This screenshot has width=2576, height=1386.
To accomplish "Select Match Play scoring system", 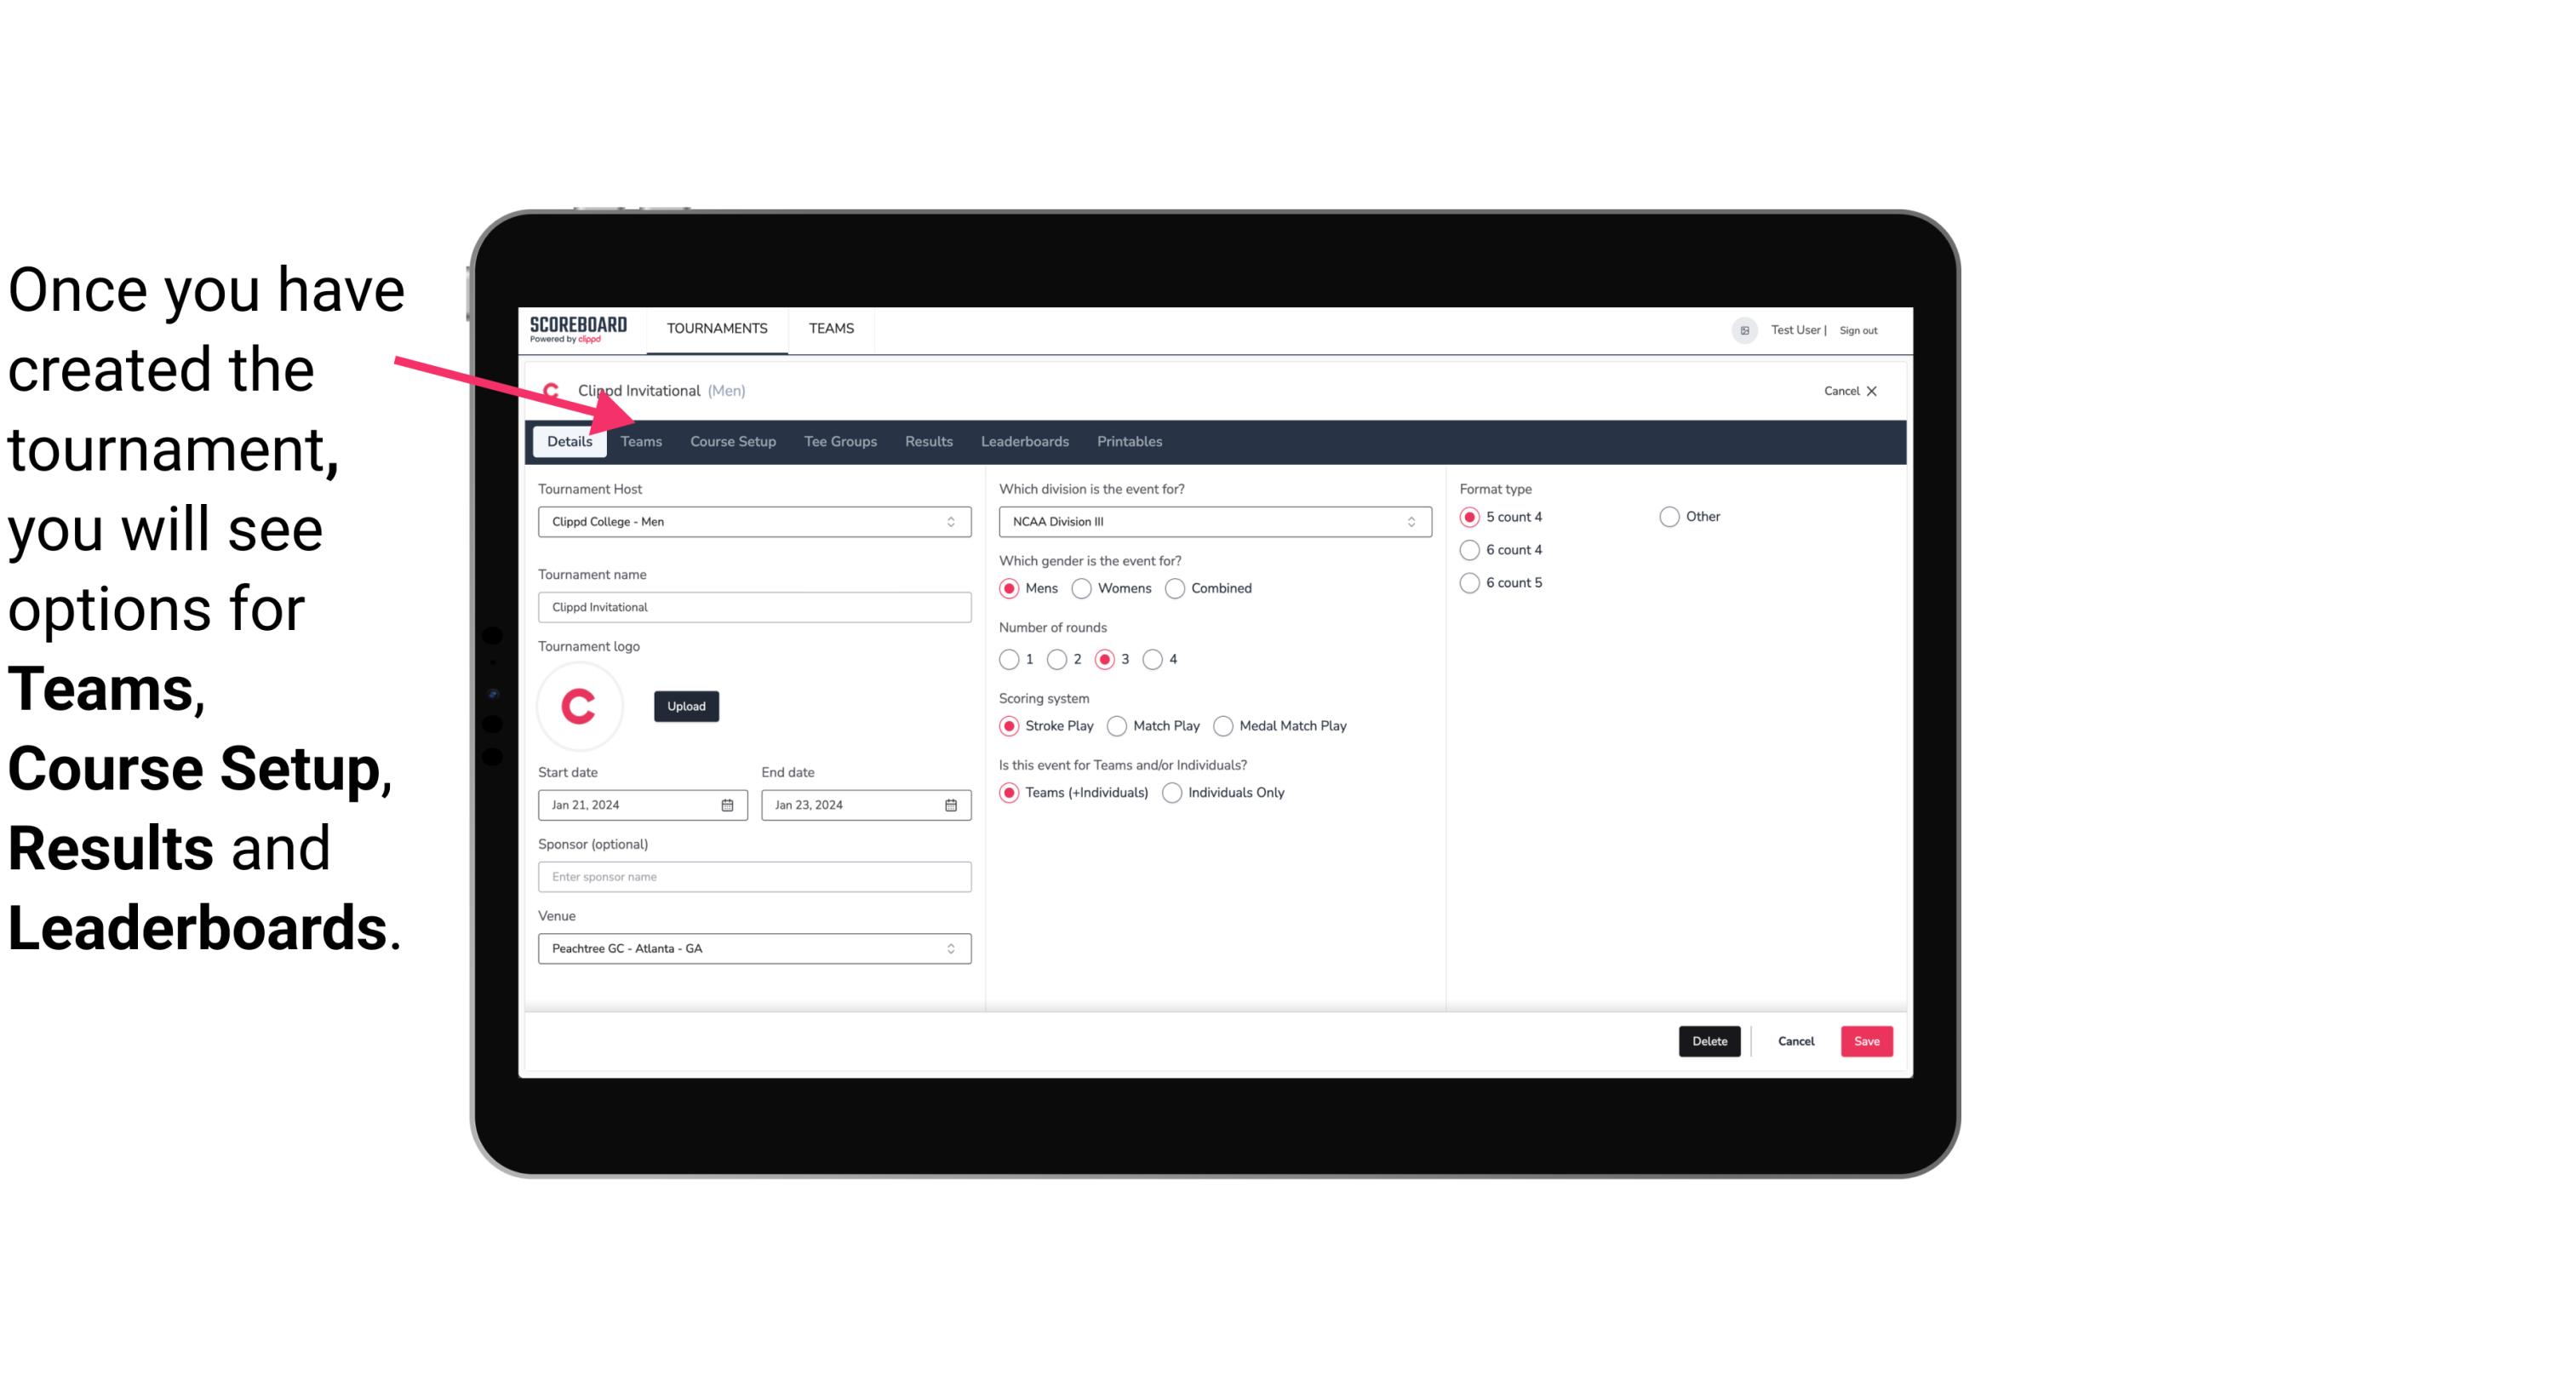I will coord(1118,725).
